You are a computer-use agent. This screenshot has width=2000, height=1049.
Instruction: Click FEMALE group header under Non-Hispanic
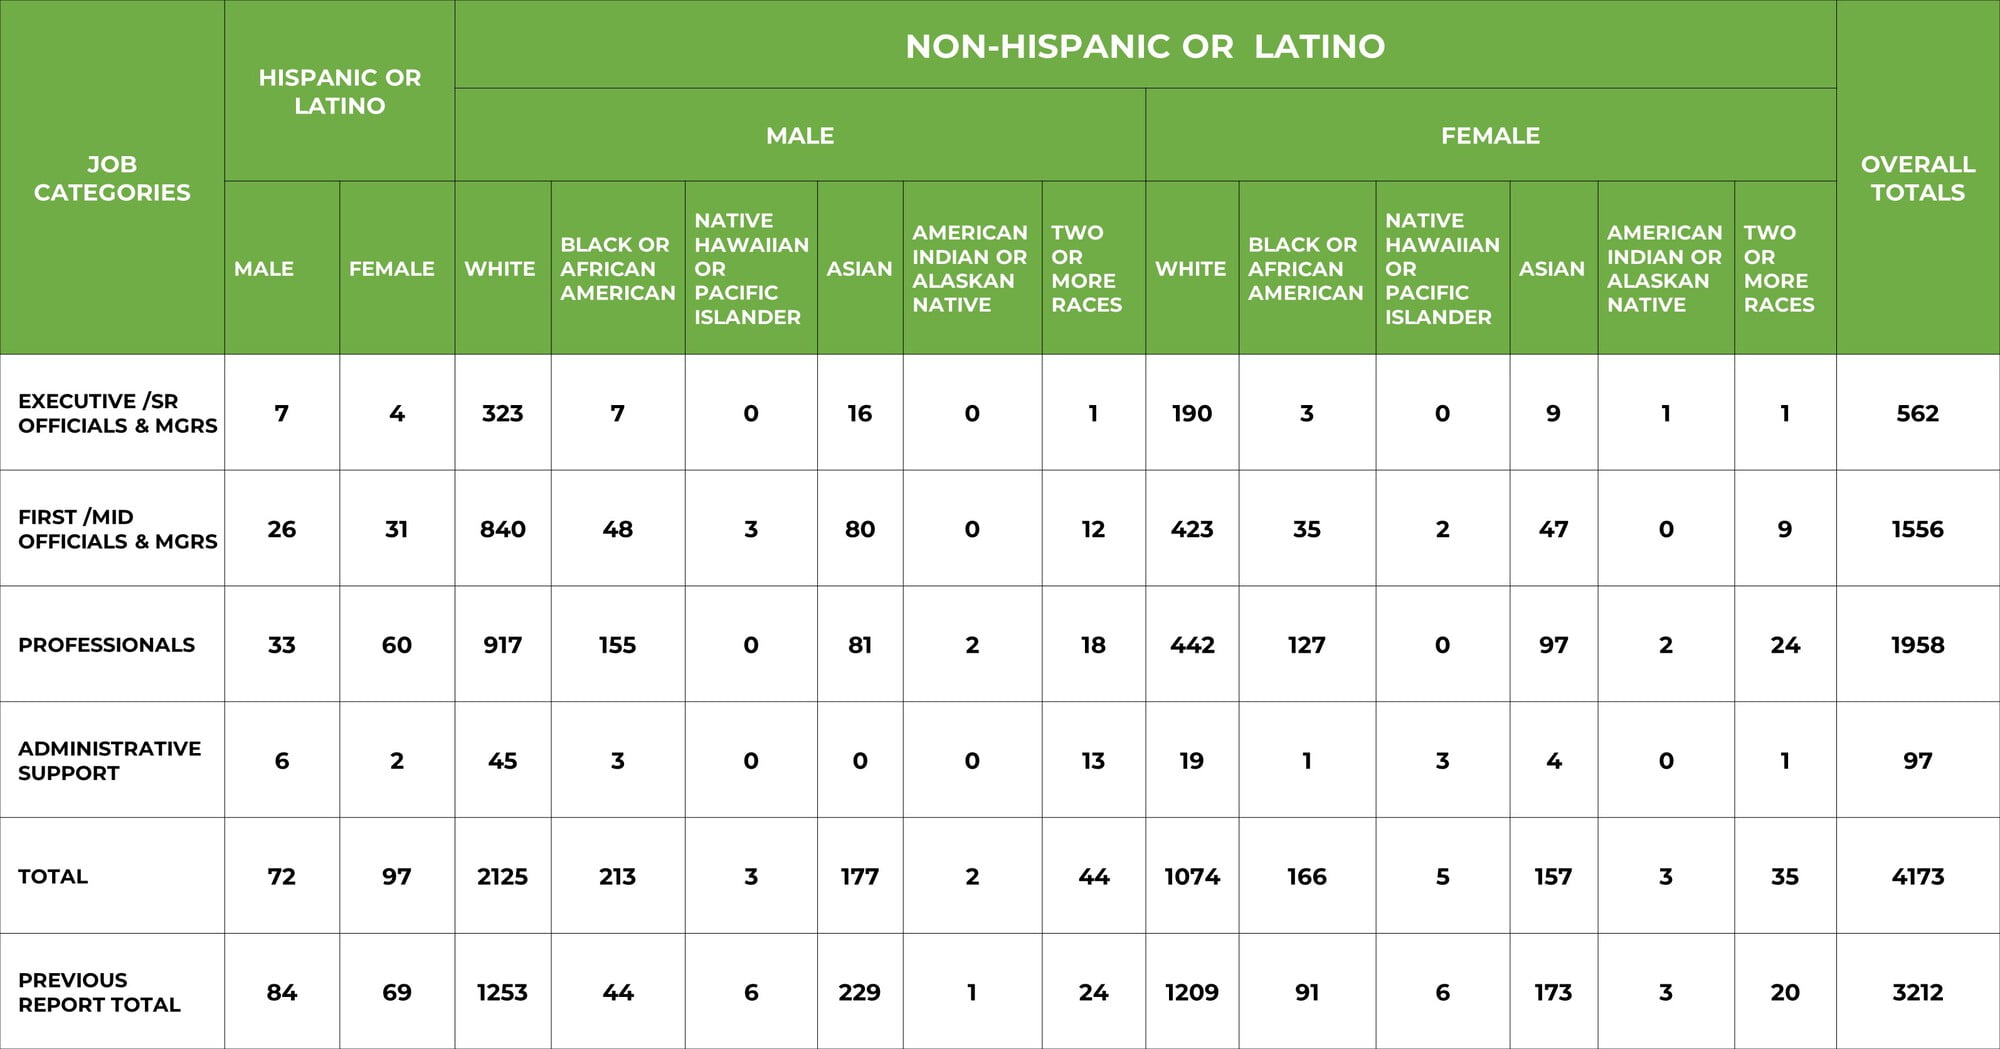1490,135
